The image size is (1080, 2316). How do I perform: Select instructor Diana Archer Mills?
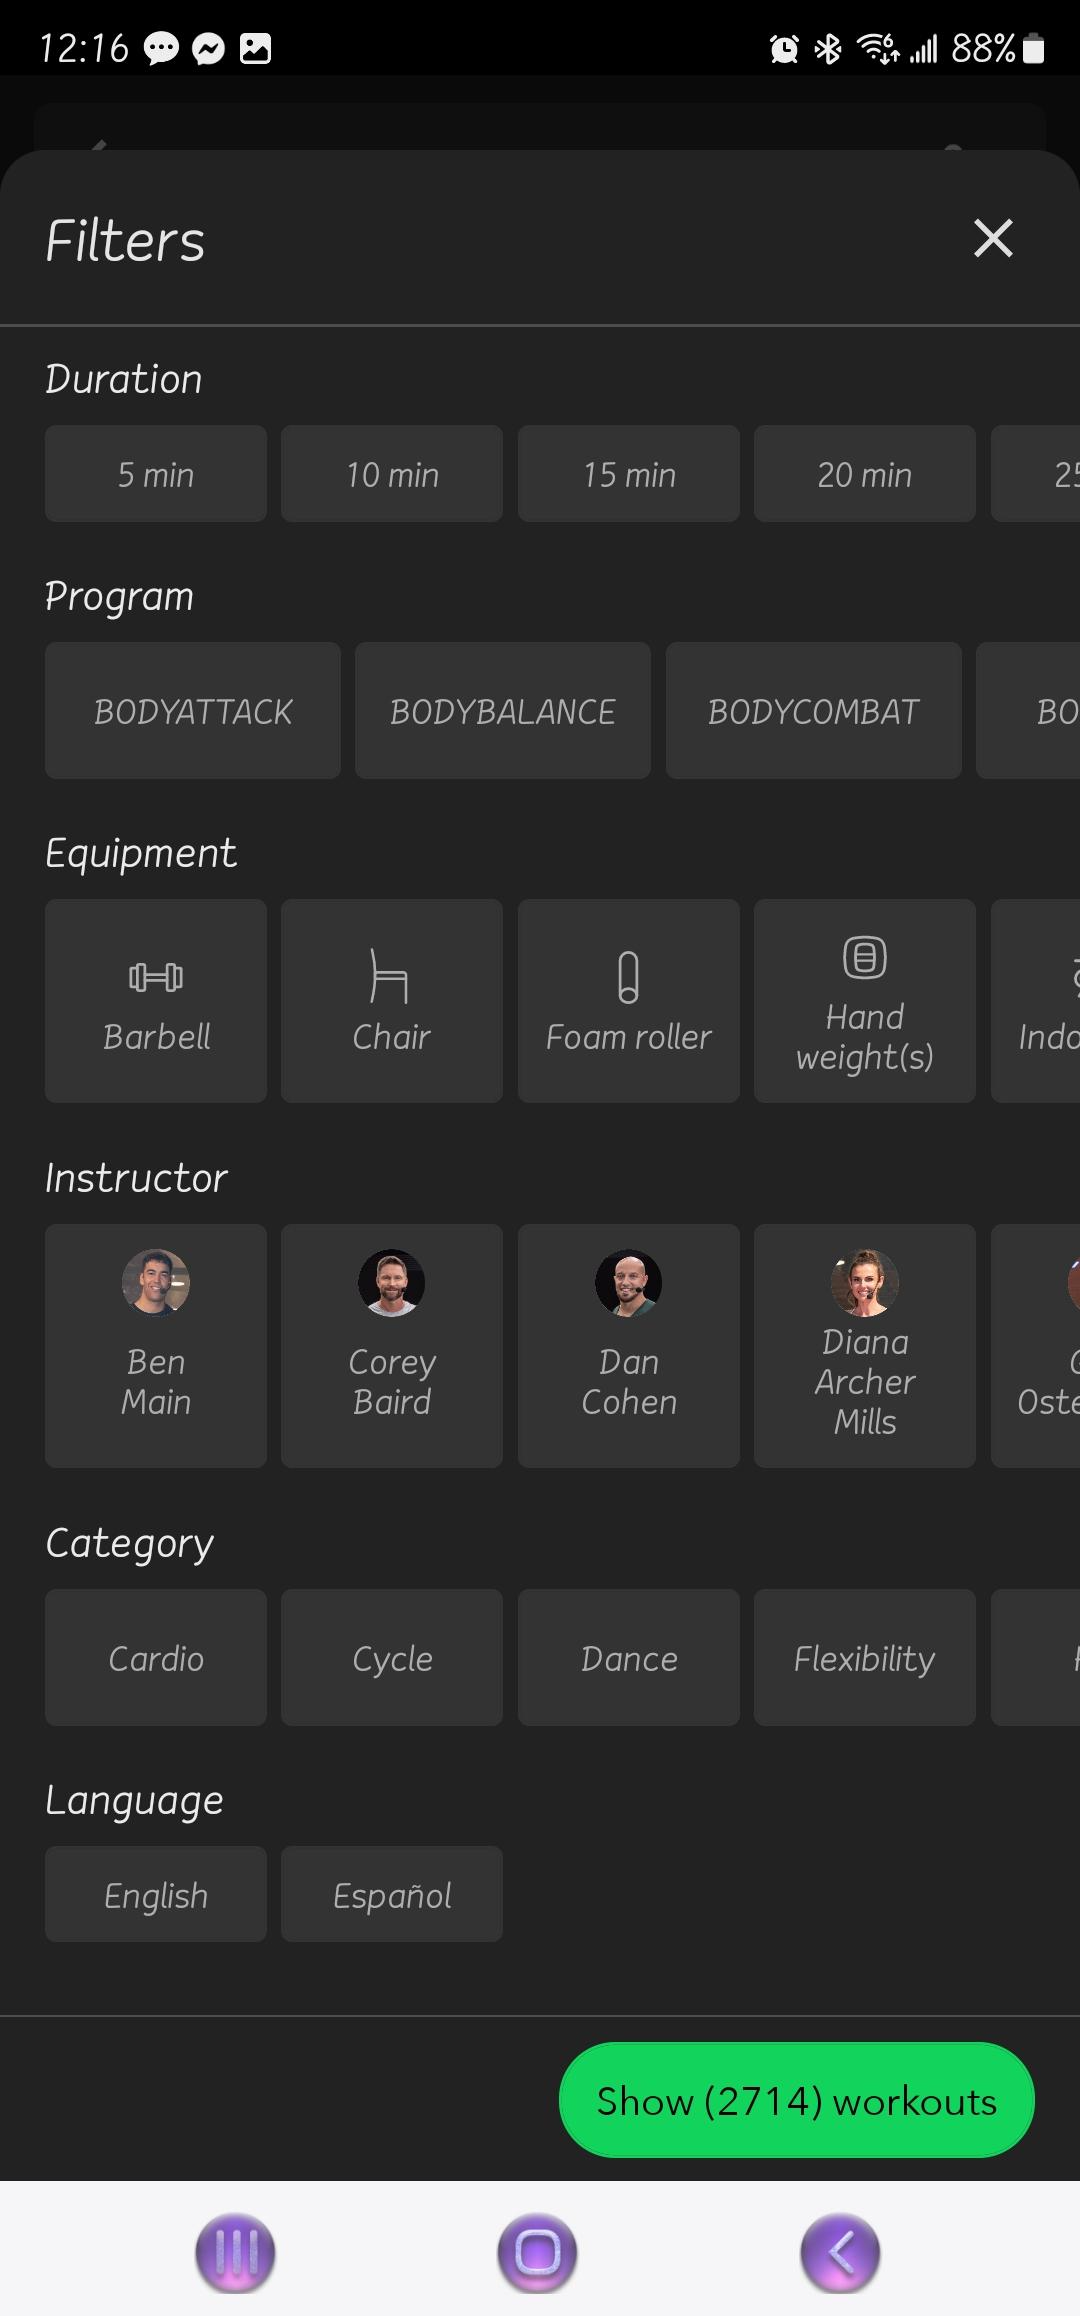[865, 1346]
